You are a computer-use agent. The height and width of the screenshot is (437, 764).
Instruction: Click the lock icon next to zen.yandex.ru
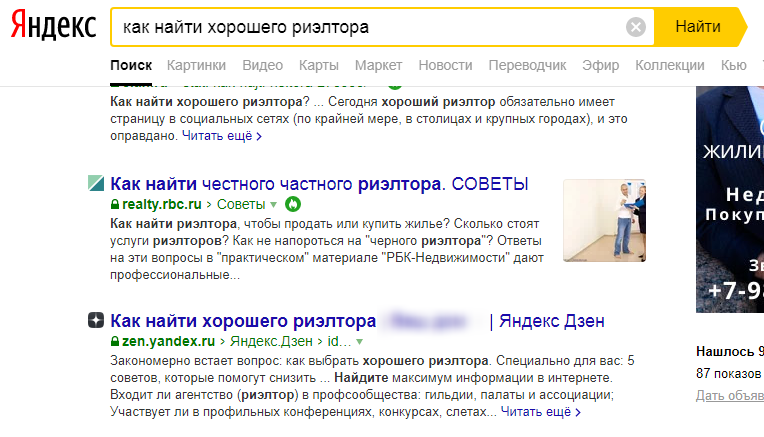pos(115,342)
